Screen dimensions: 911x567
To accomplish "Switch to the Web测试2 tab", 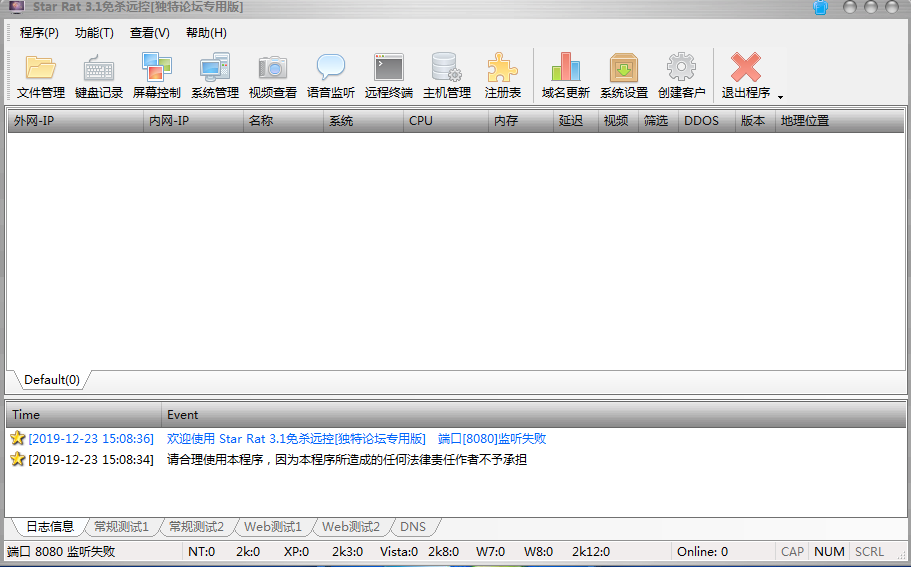I will click(x=351, y=526).
